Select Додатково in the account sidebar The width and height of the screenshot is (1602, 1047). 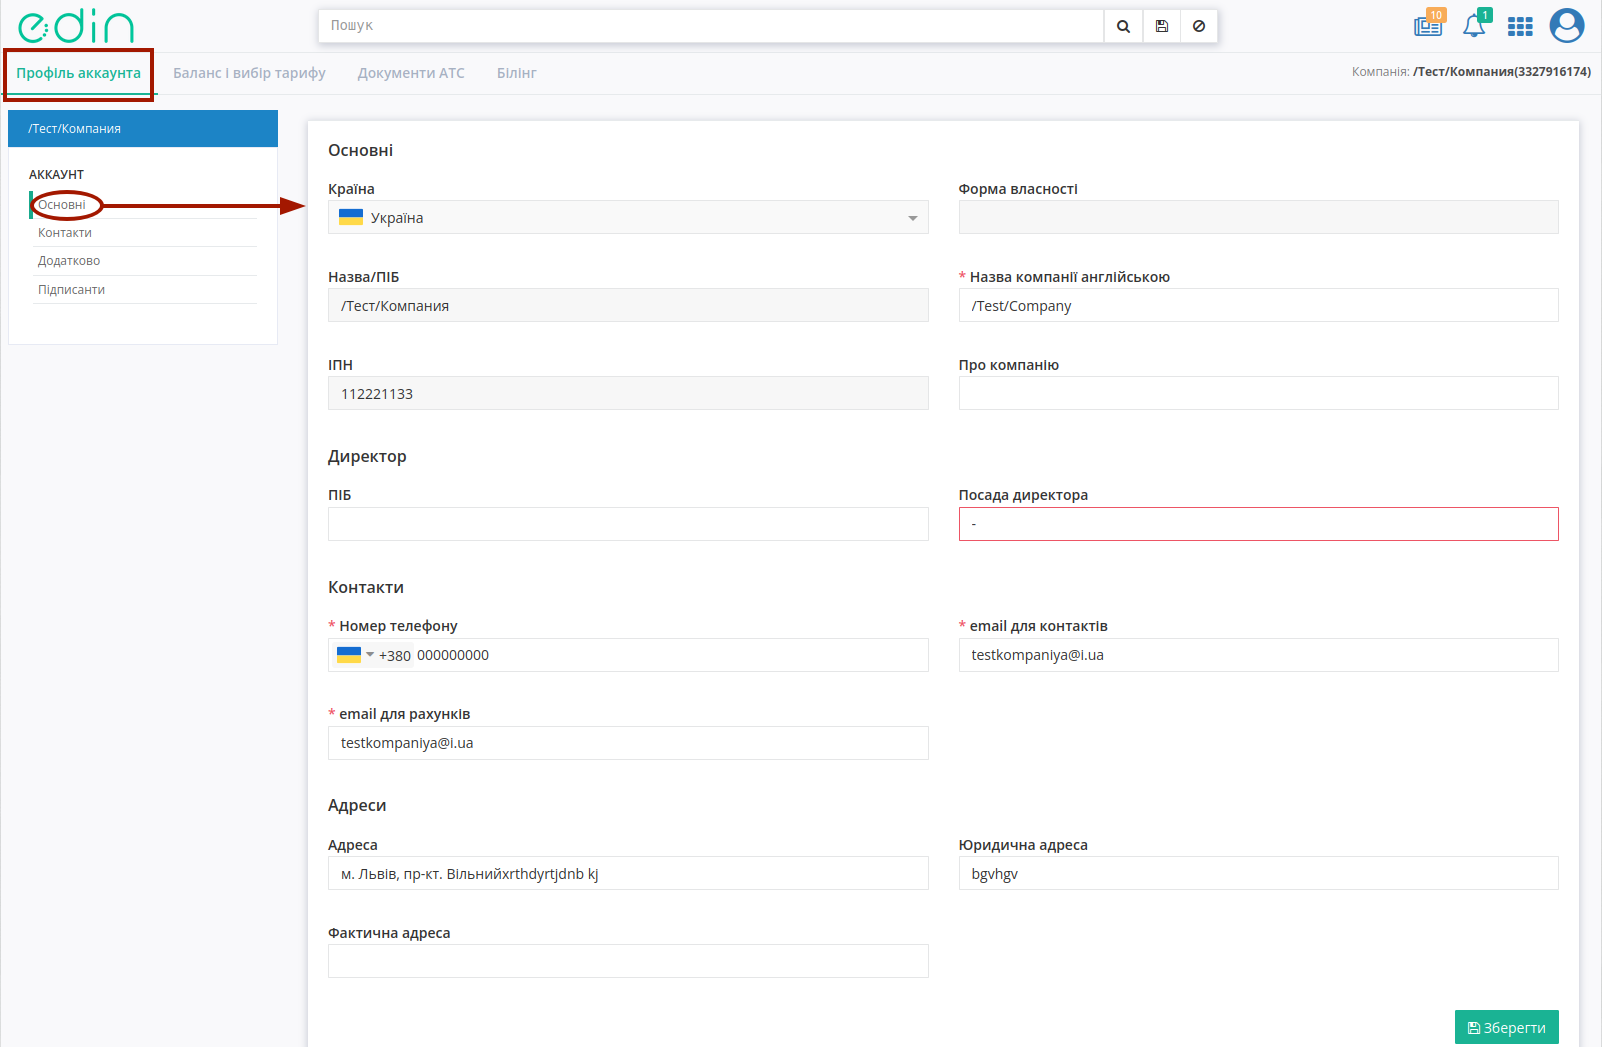coord(69,261)
